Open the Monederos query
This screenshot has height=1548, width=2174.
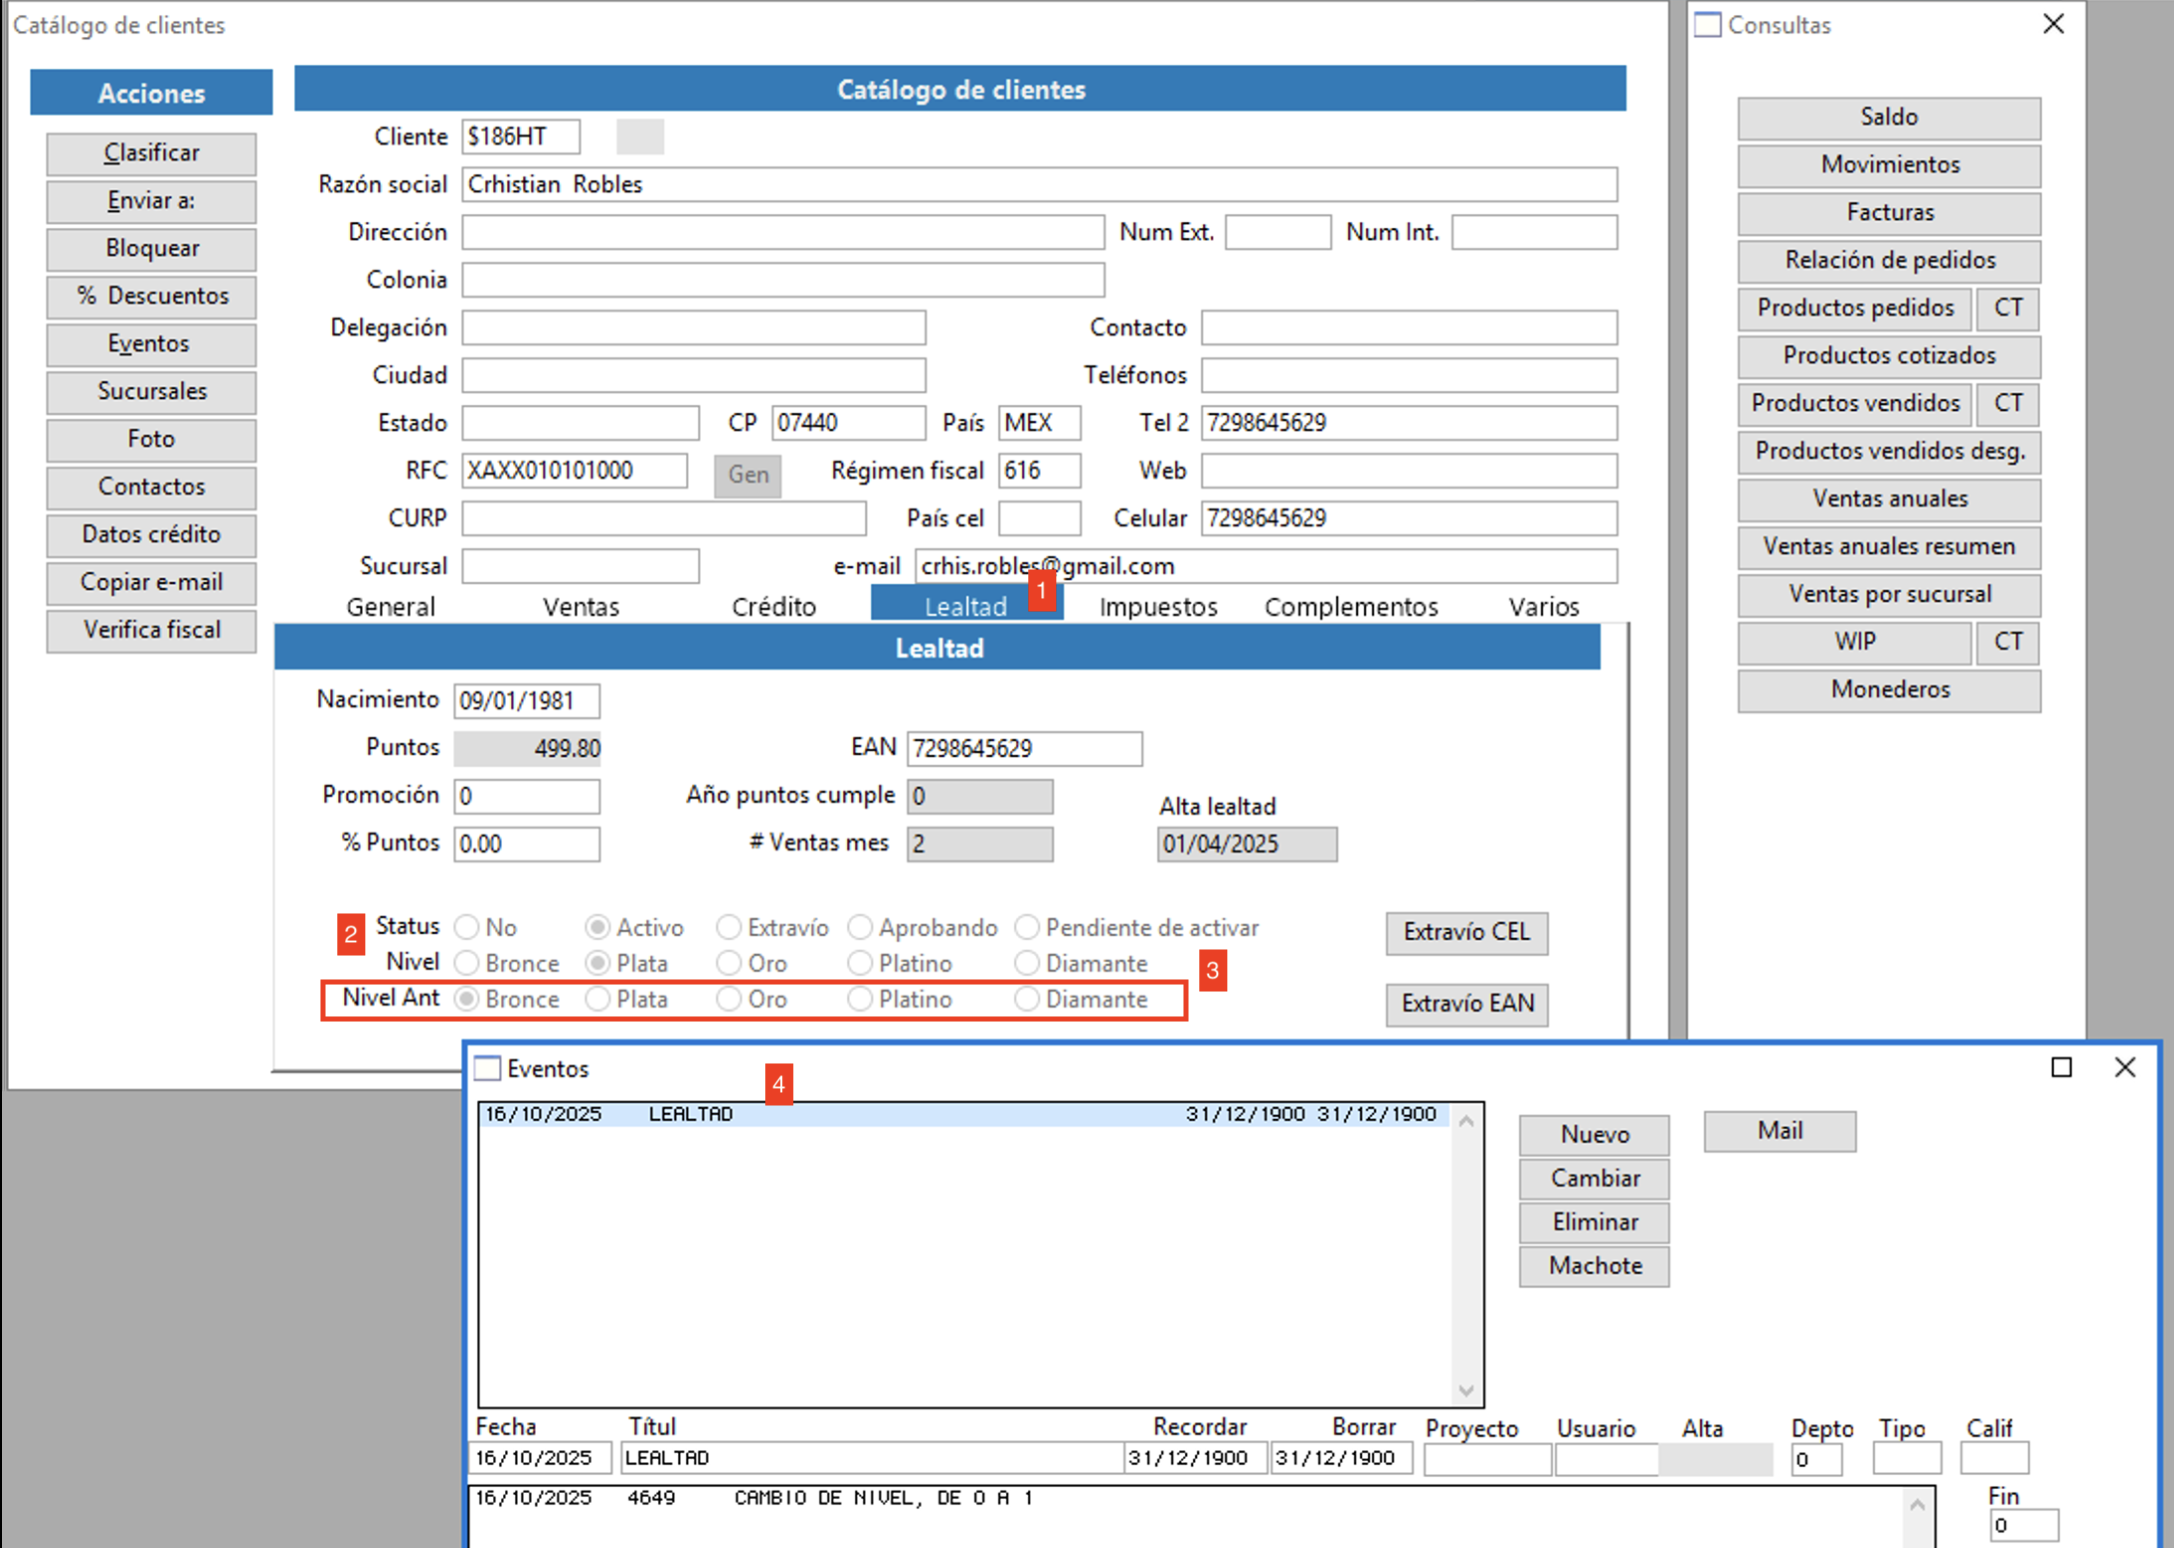click(x=1889, y=689)
